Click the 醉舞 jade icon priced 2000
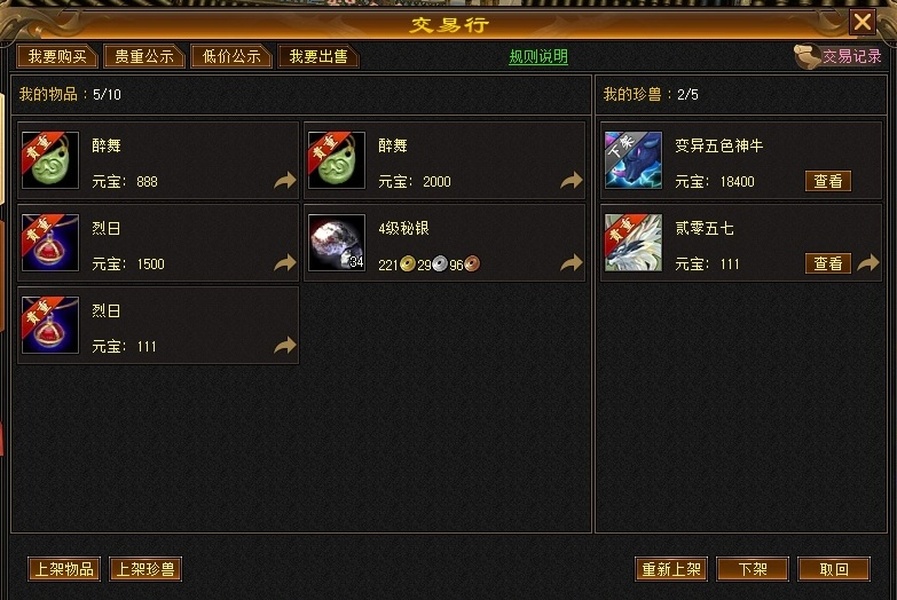Screen dimensions: 897x600 pyautogui.click(x=336, y=160)
